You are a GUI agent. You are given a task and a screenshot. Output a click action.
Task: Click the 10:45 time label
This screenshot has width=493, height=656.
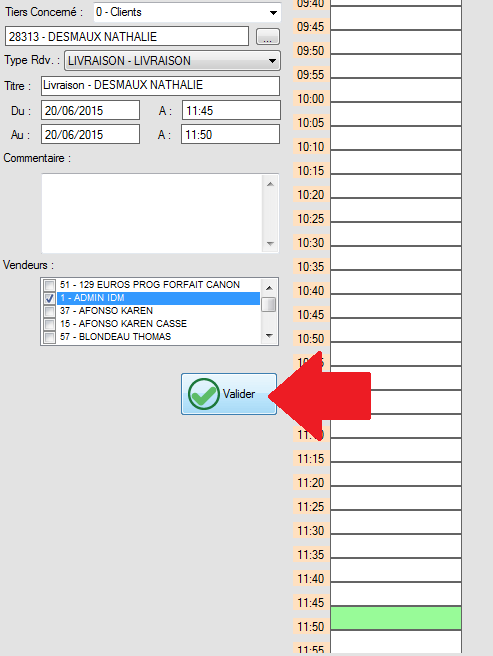tap(311, 315)
